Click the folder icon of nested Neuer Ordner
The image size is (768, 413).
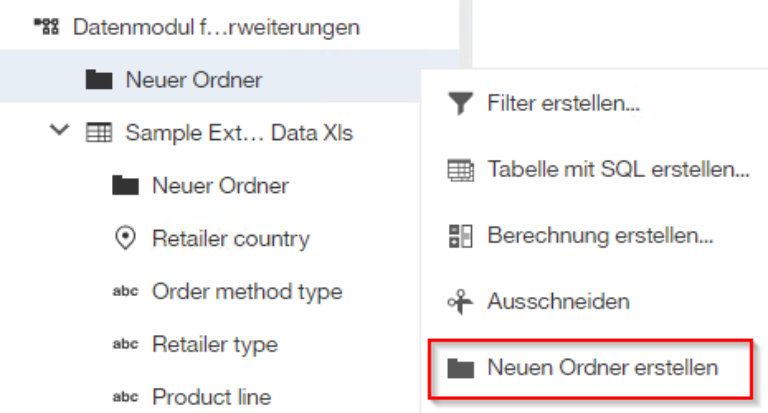pos(125,186)
